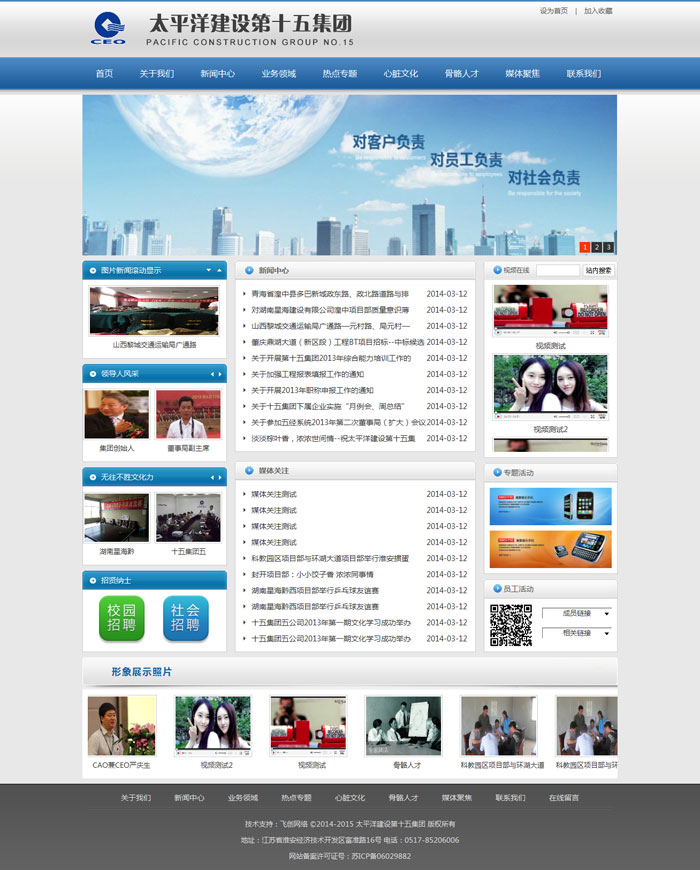Click the footer 业务领域 link
The width and height of the screenshot is (700, 870).
tap(242, 798)
